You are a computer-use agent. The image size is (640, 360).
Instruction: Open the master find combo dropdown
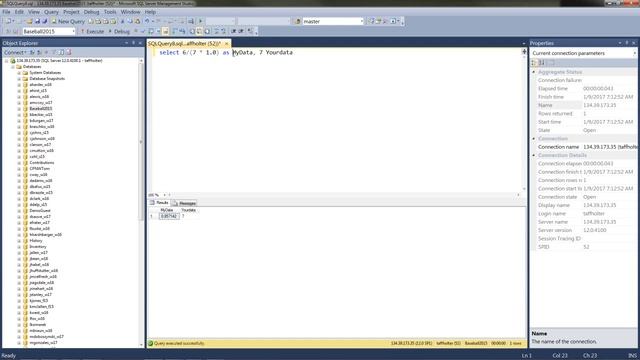click(362, 21)
